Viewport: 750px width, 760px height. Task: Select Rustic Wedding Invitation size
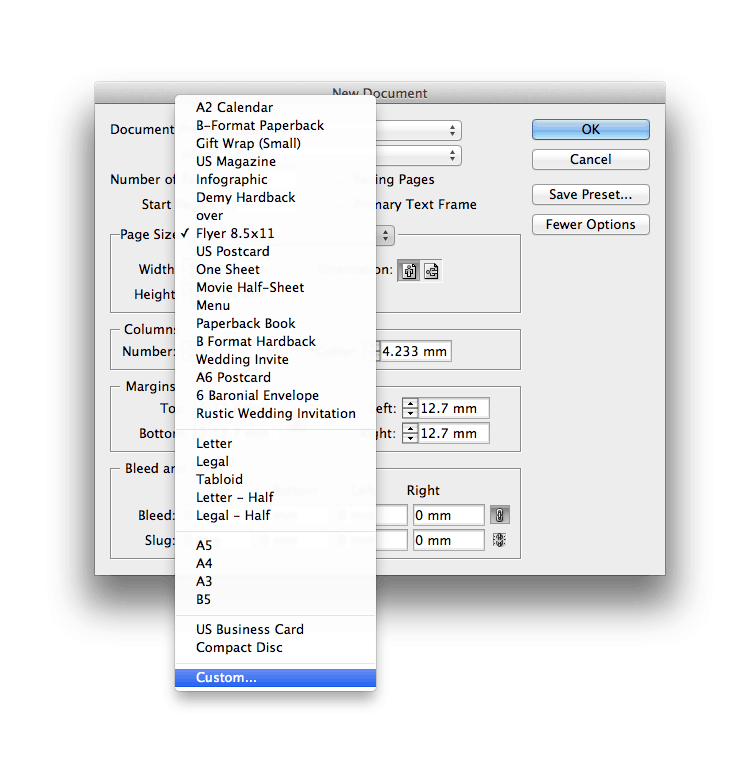pyautogui.click(x=275, y=413)
